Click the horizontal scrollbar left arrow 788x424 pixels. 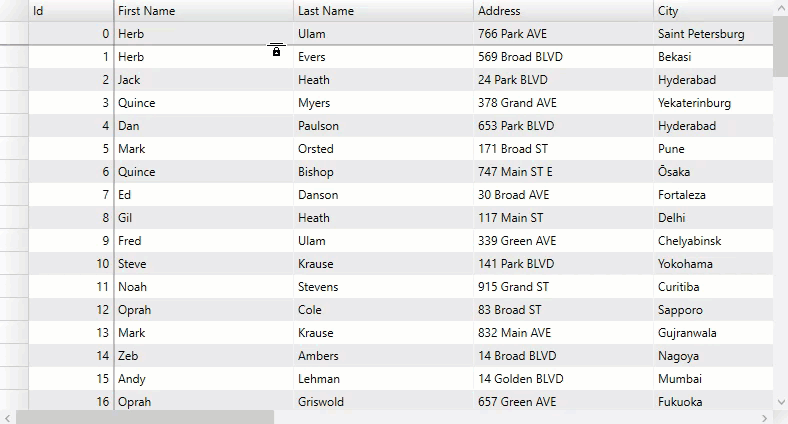coord(8,417)
